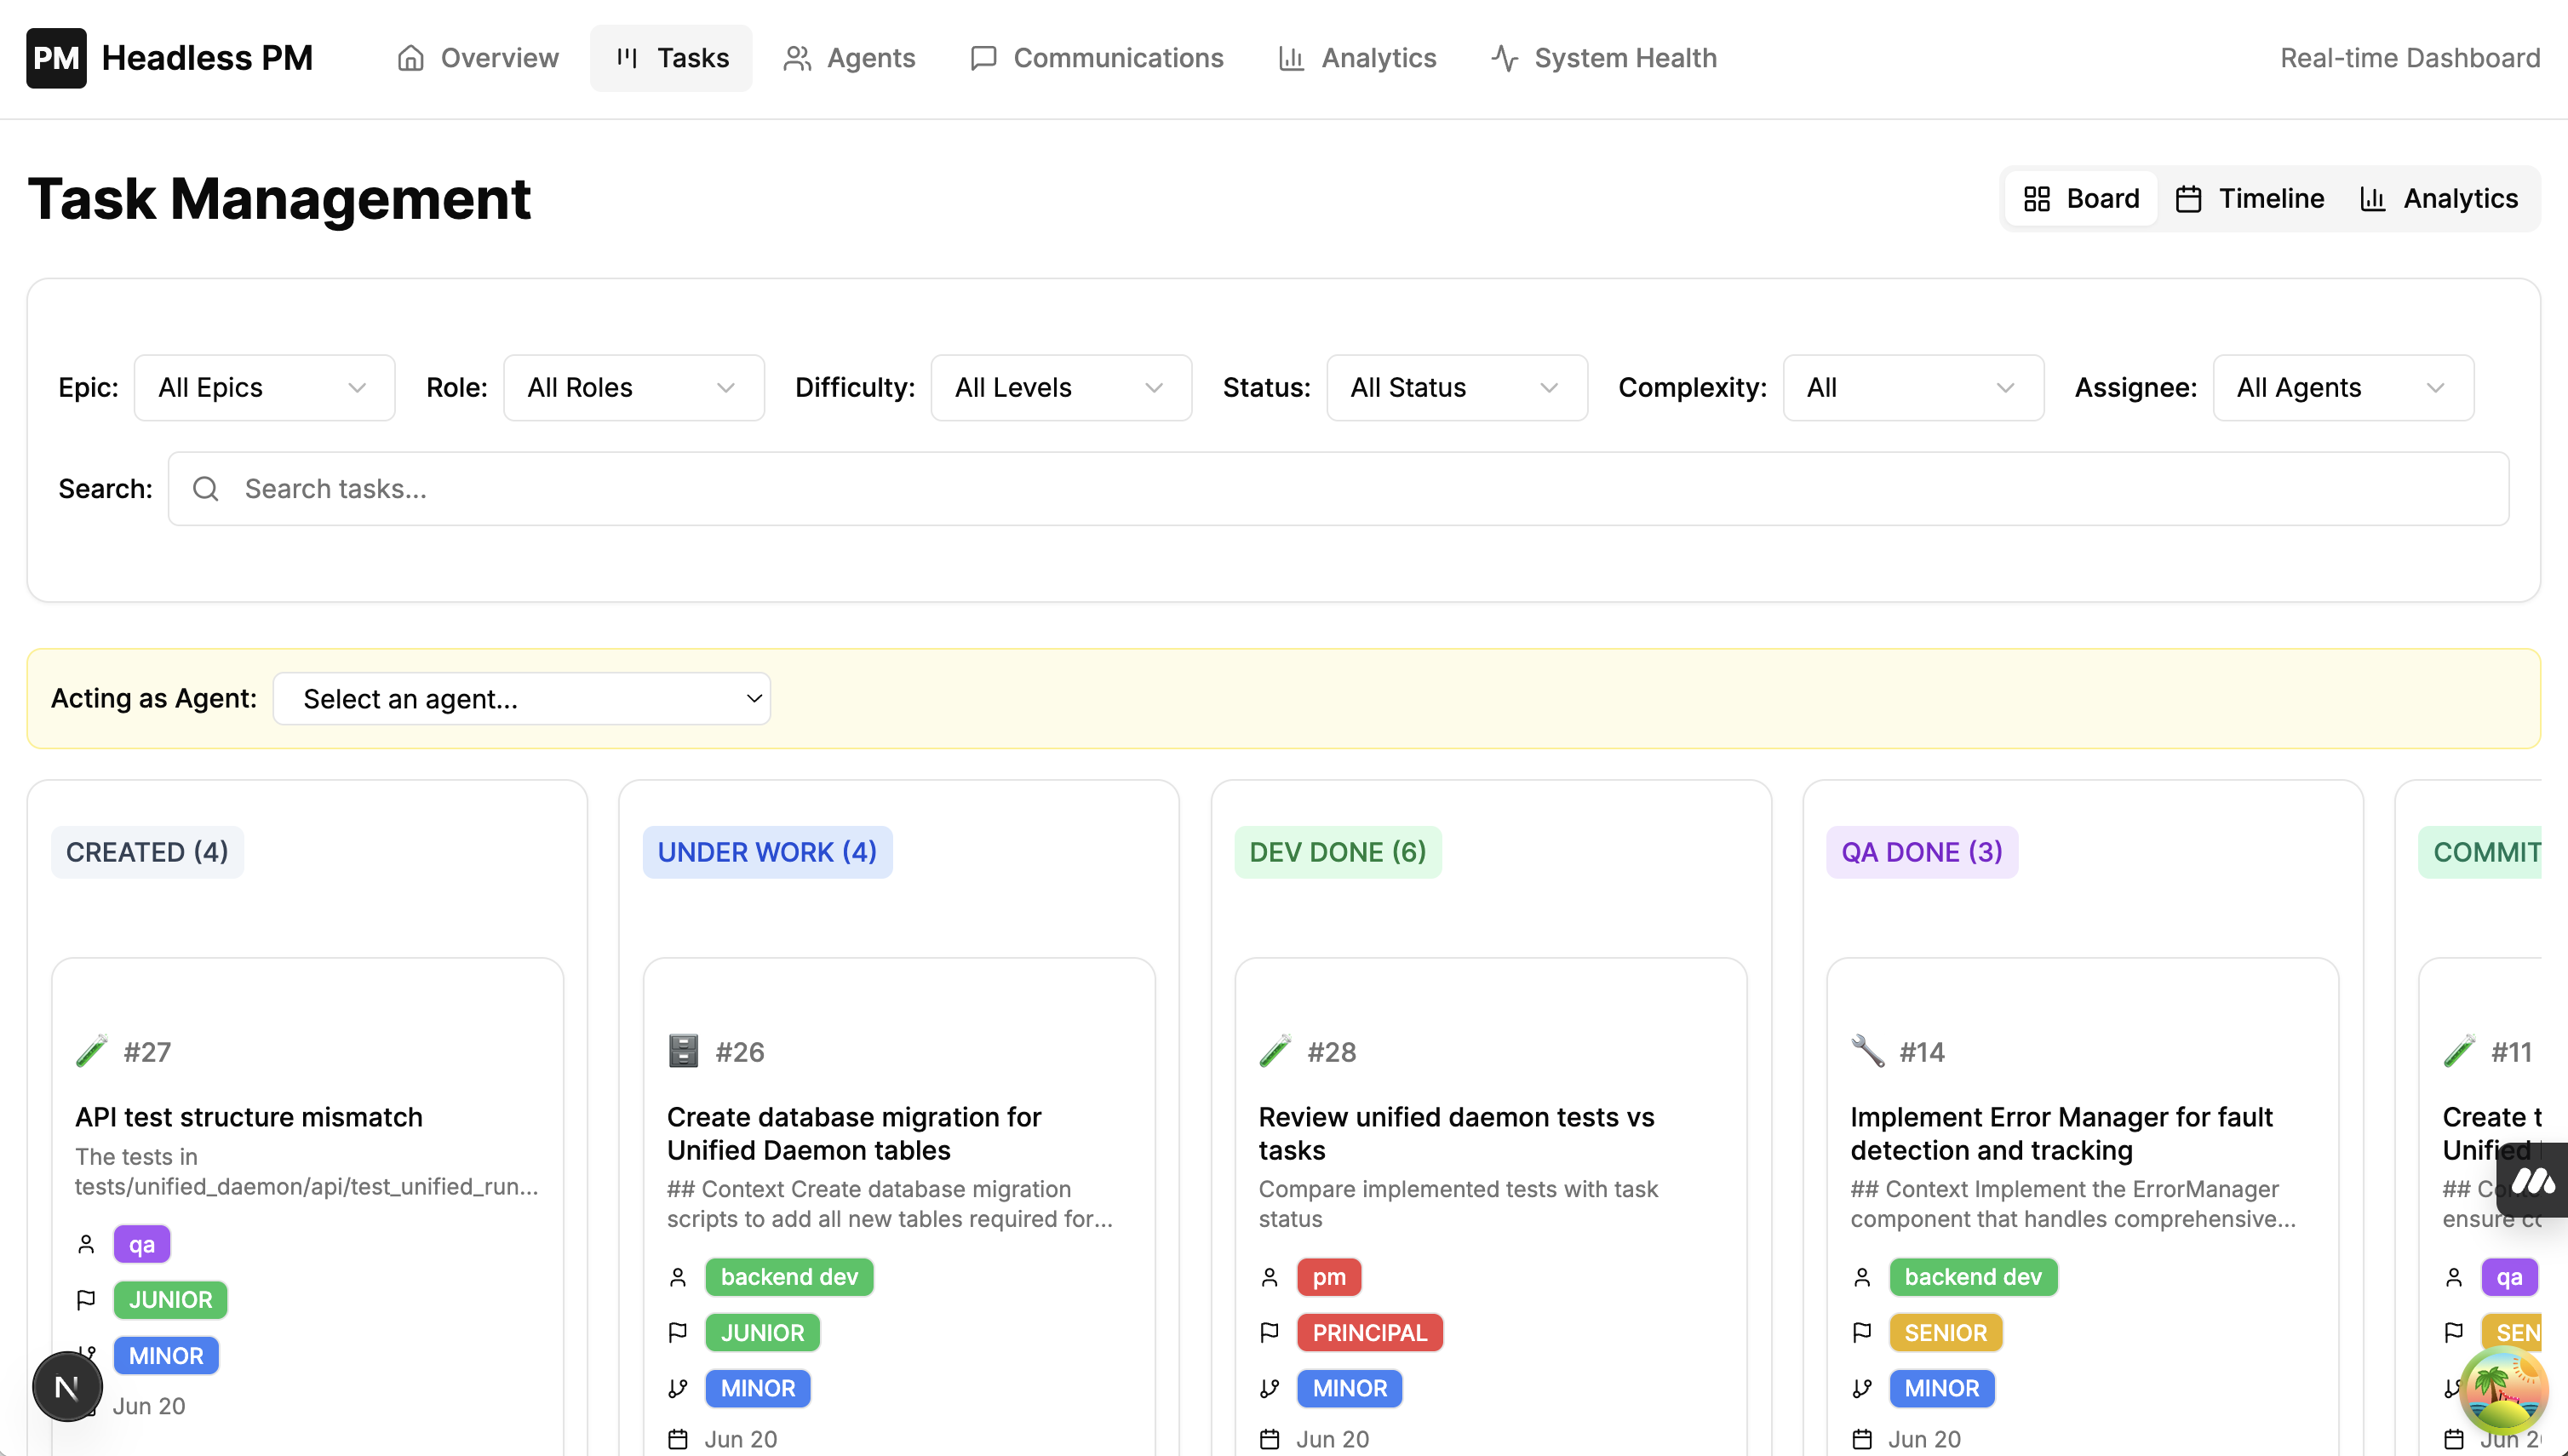The image size is (2568, 1456).
Task: Click the Communications chat bubble icon
Action: pyautogui.click(x=983, y=58)
